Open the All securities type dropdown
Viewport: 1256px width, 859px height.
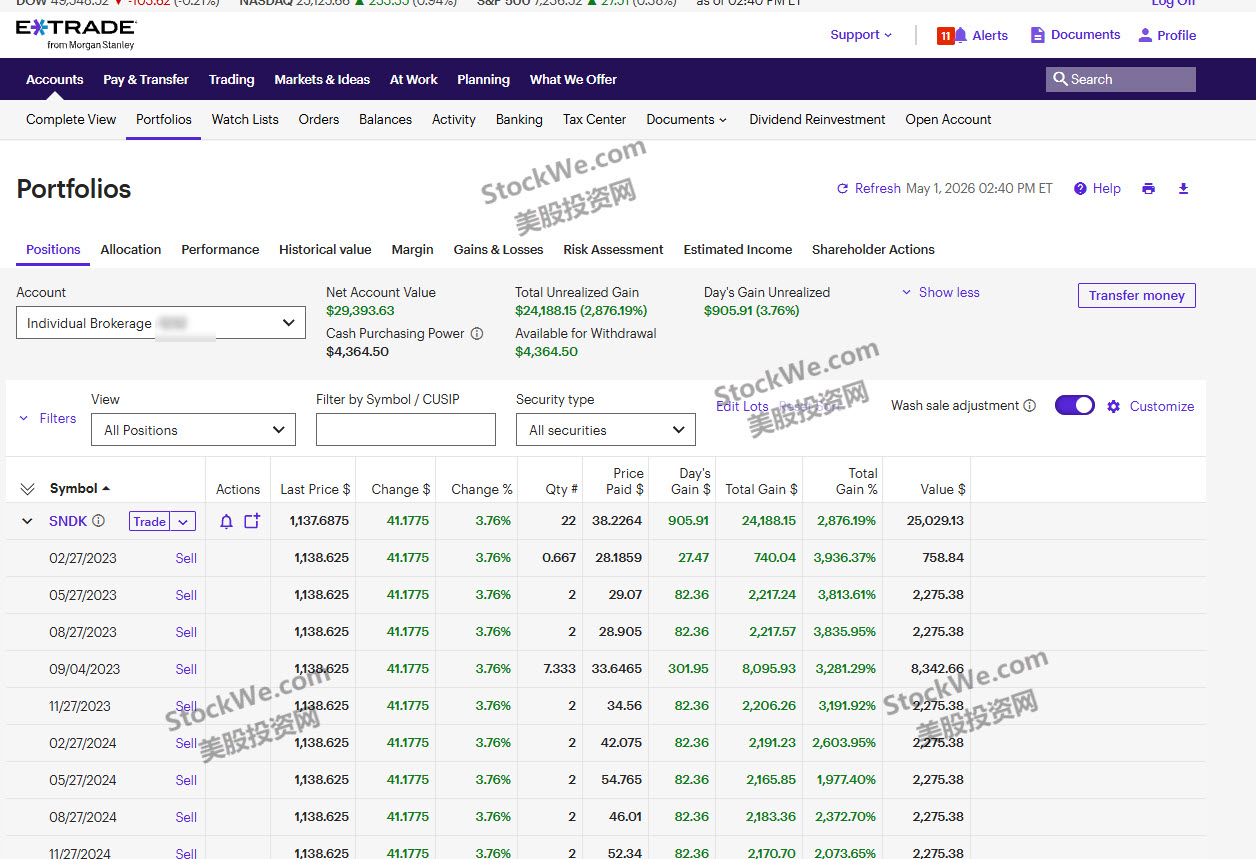[x=606, y=430]
